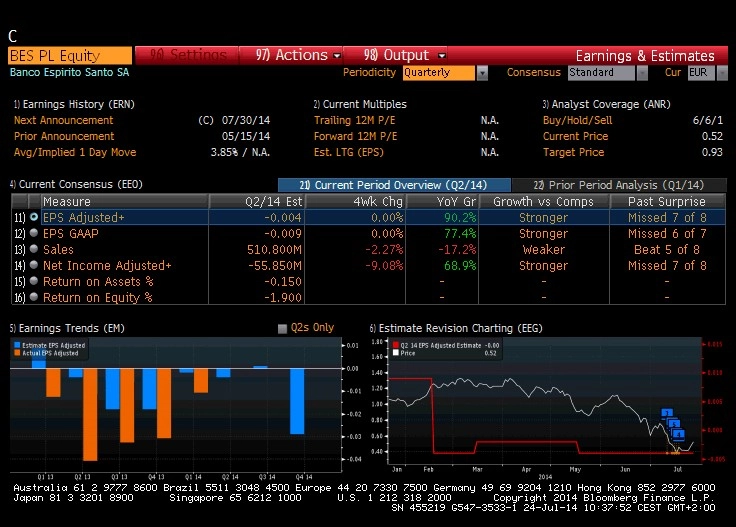Select the Return on Assets % radio button
This screenshot has width=736, height=527.
34,281
